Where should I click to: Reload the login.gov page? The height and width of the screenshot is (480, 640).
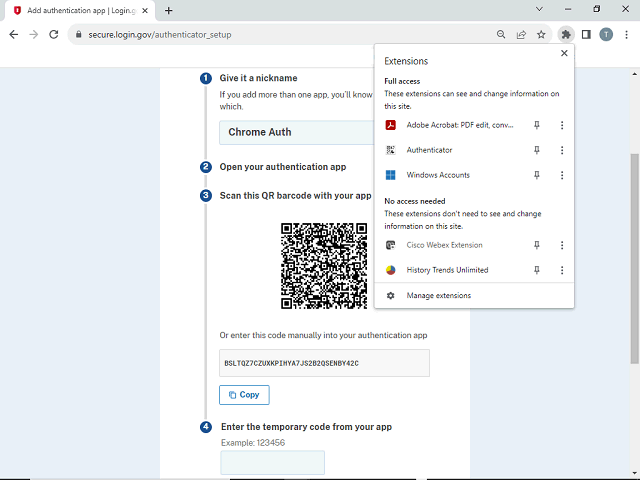coord(53,35)
